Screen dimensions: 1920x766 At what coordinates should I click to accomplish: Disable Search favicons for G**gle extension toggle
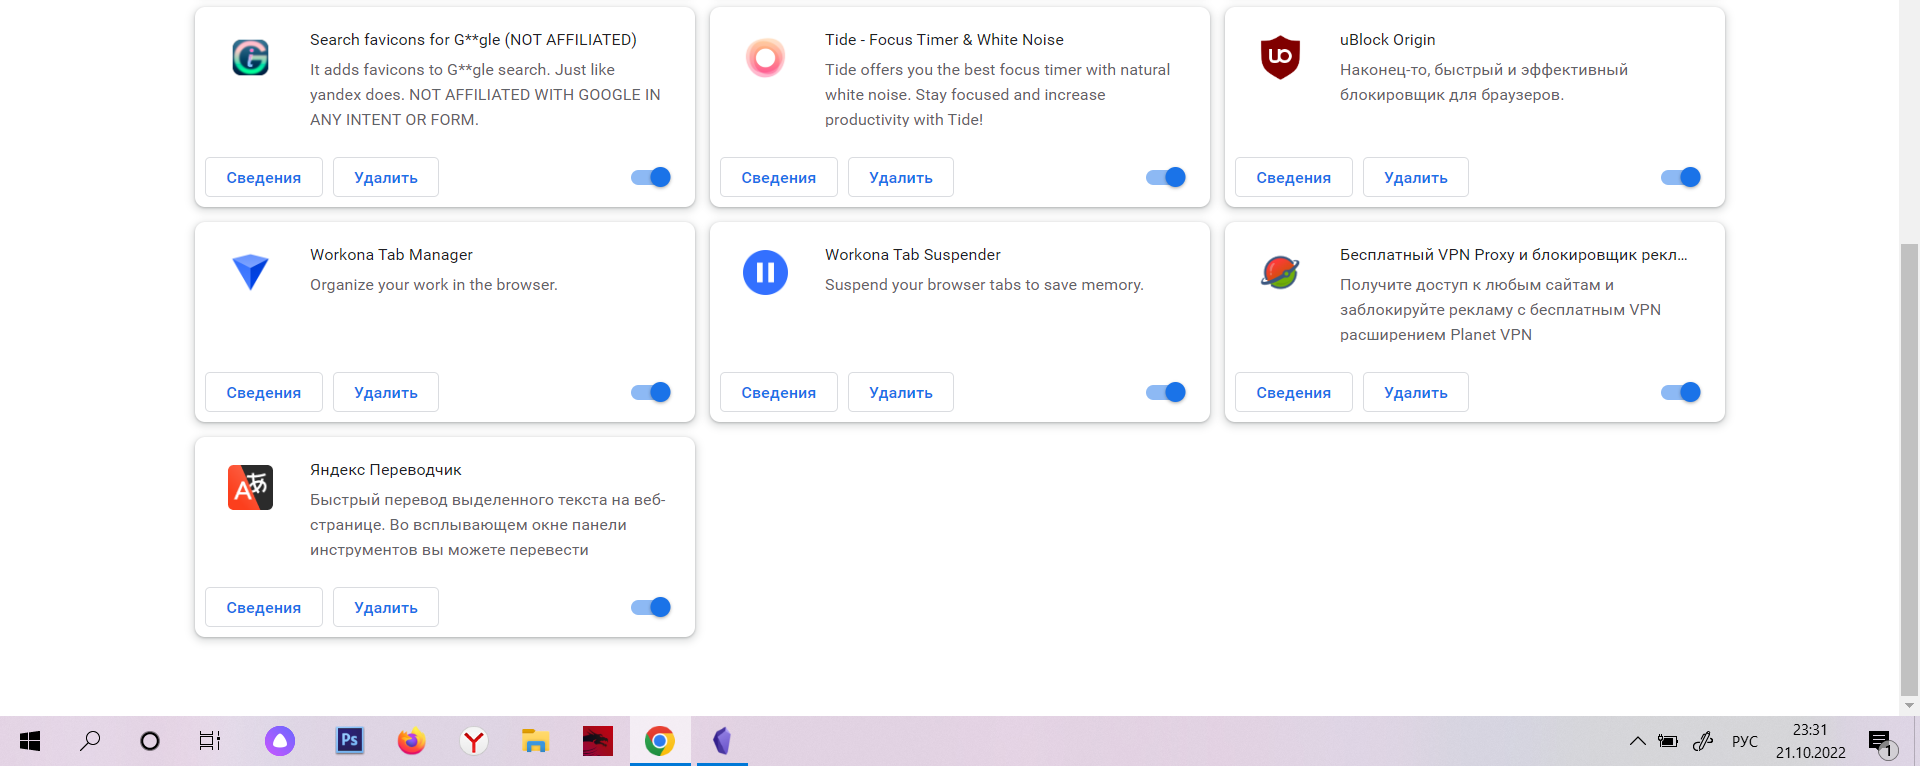(x=651, y=177)
